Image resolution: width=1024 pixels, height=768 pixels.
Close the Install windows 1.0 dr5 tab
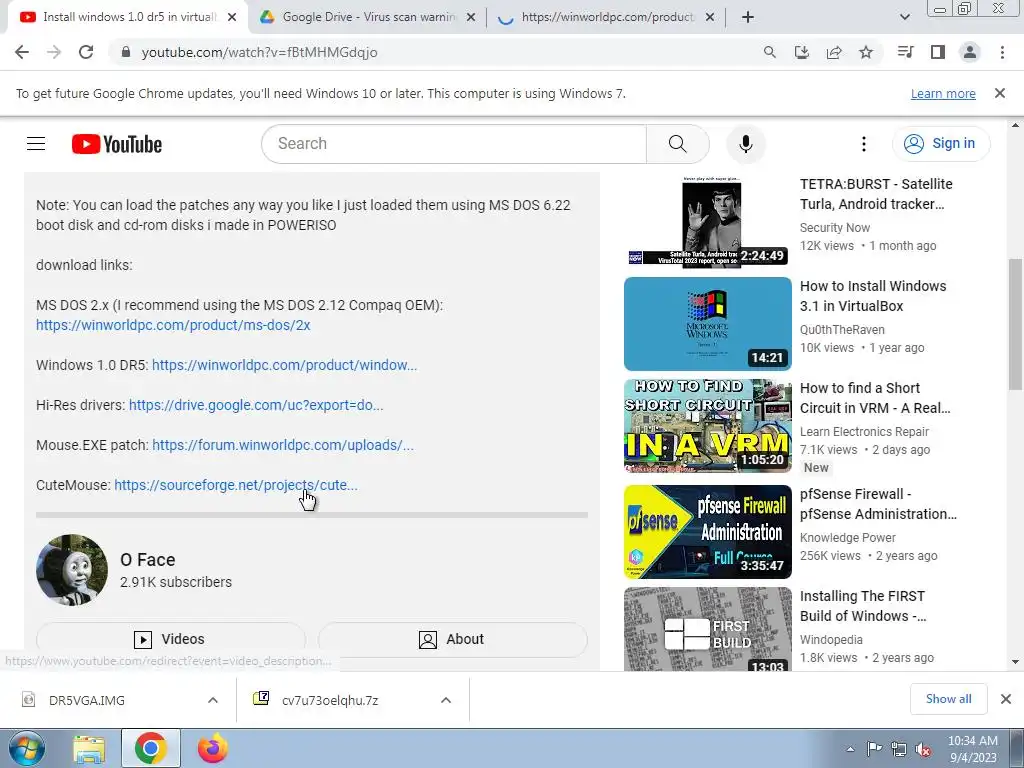click(232, 17)
